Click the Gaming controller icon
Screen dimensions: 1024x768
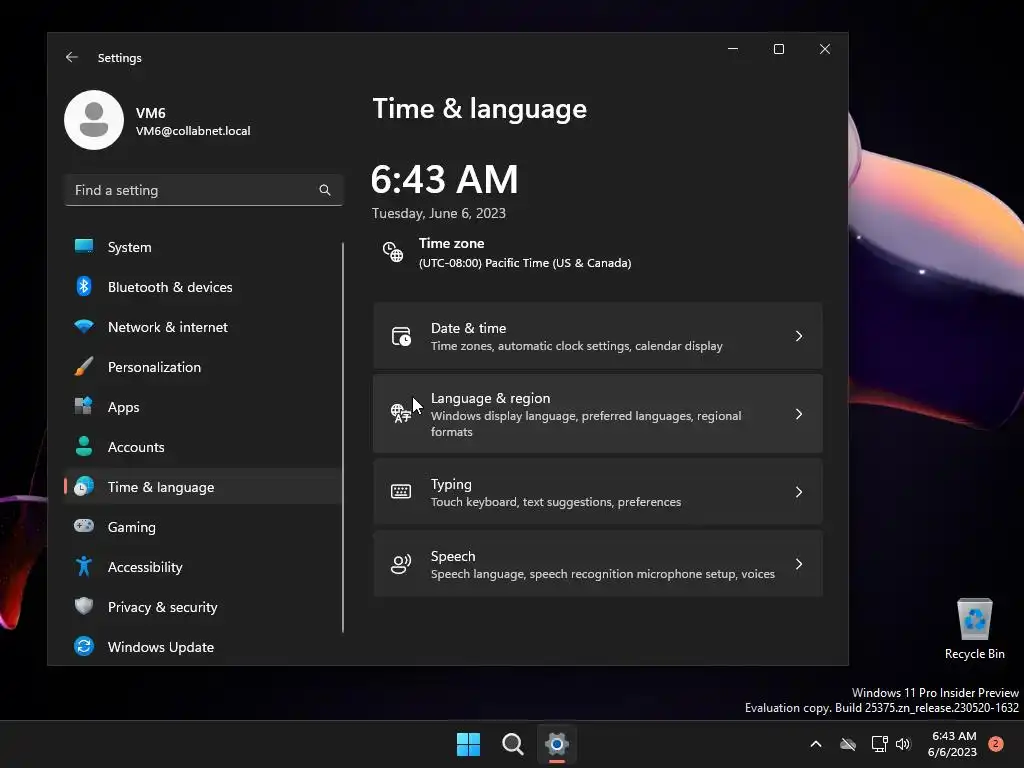tap(84, 526)
